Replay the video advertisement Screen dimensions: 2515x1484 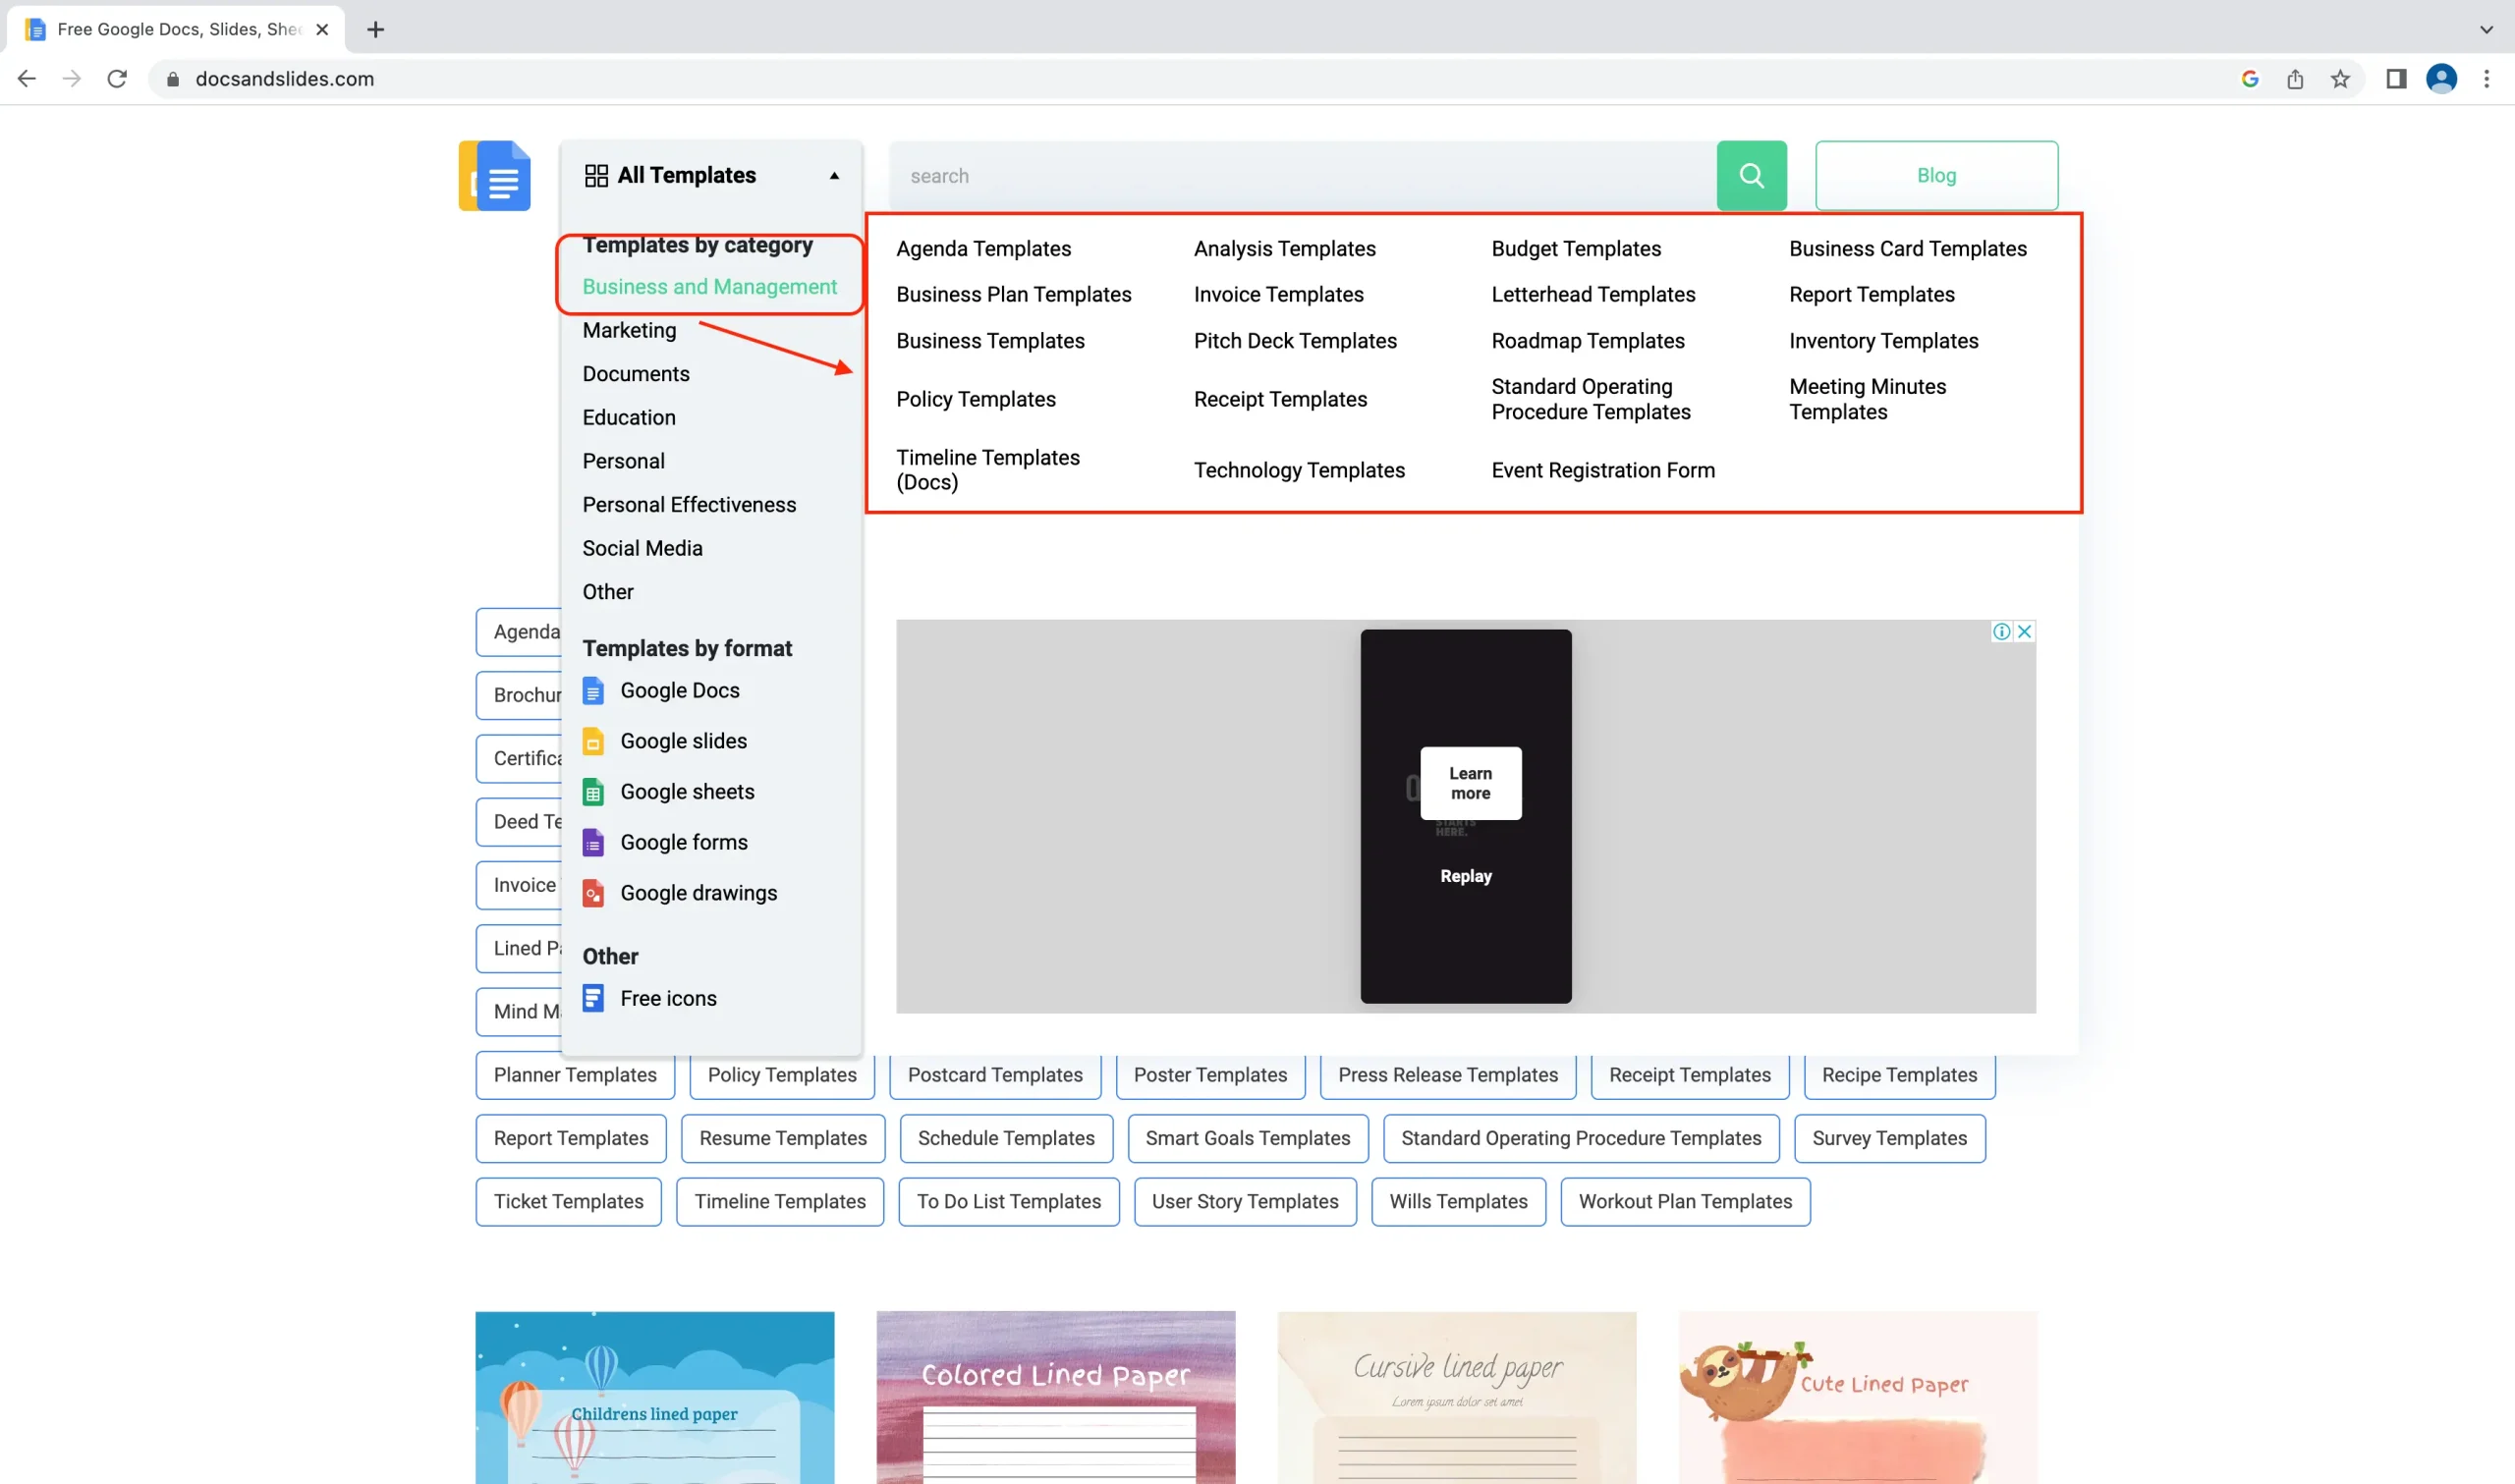coord(1465,876)
